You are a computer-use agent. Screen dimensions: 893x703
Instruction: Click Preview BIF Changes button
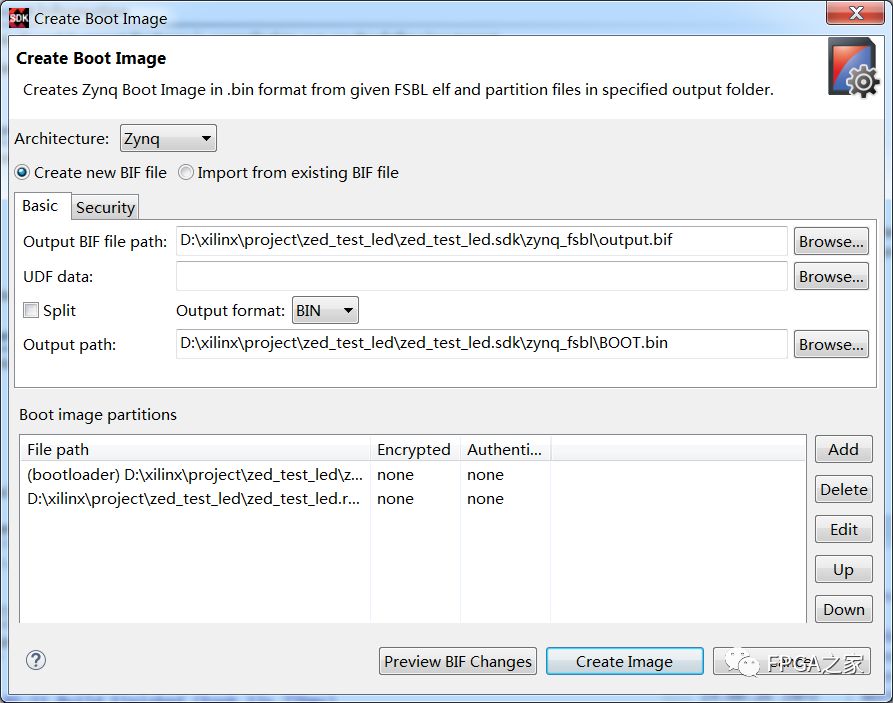tap(458, 661)
